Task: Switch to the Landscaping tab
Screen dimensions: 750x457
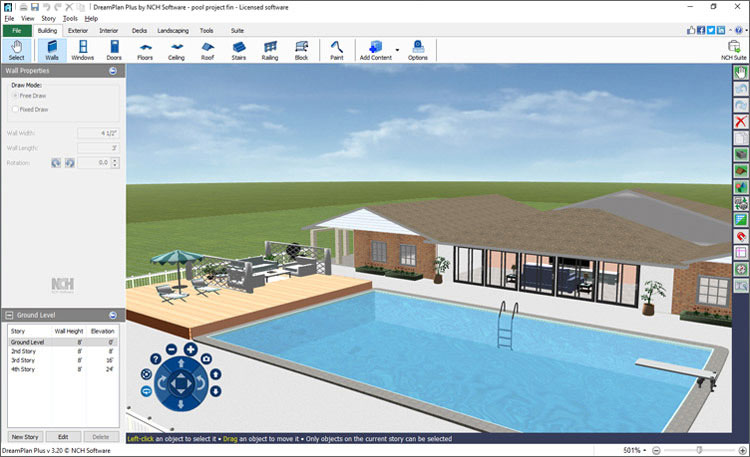Action: coord(172,31)
